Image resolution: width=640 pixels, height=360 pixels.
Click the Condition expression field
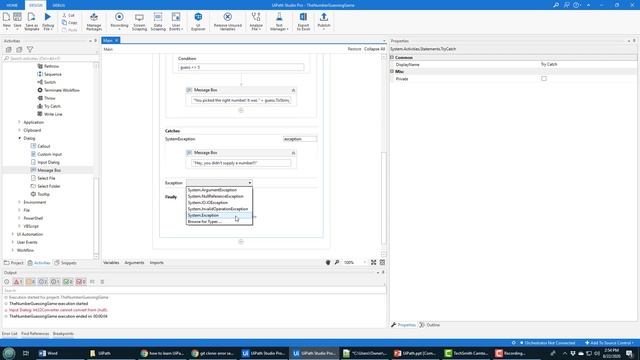tap(241, 67)
